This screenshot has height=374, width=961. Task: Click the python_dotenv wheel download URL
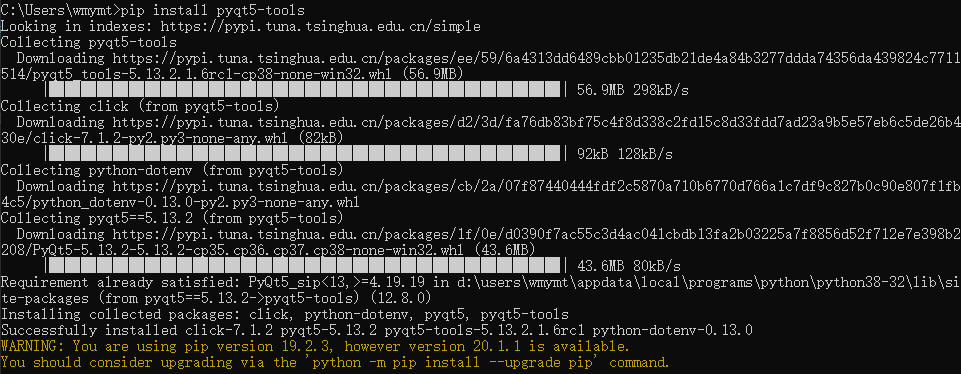[x=480, y=194]
